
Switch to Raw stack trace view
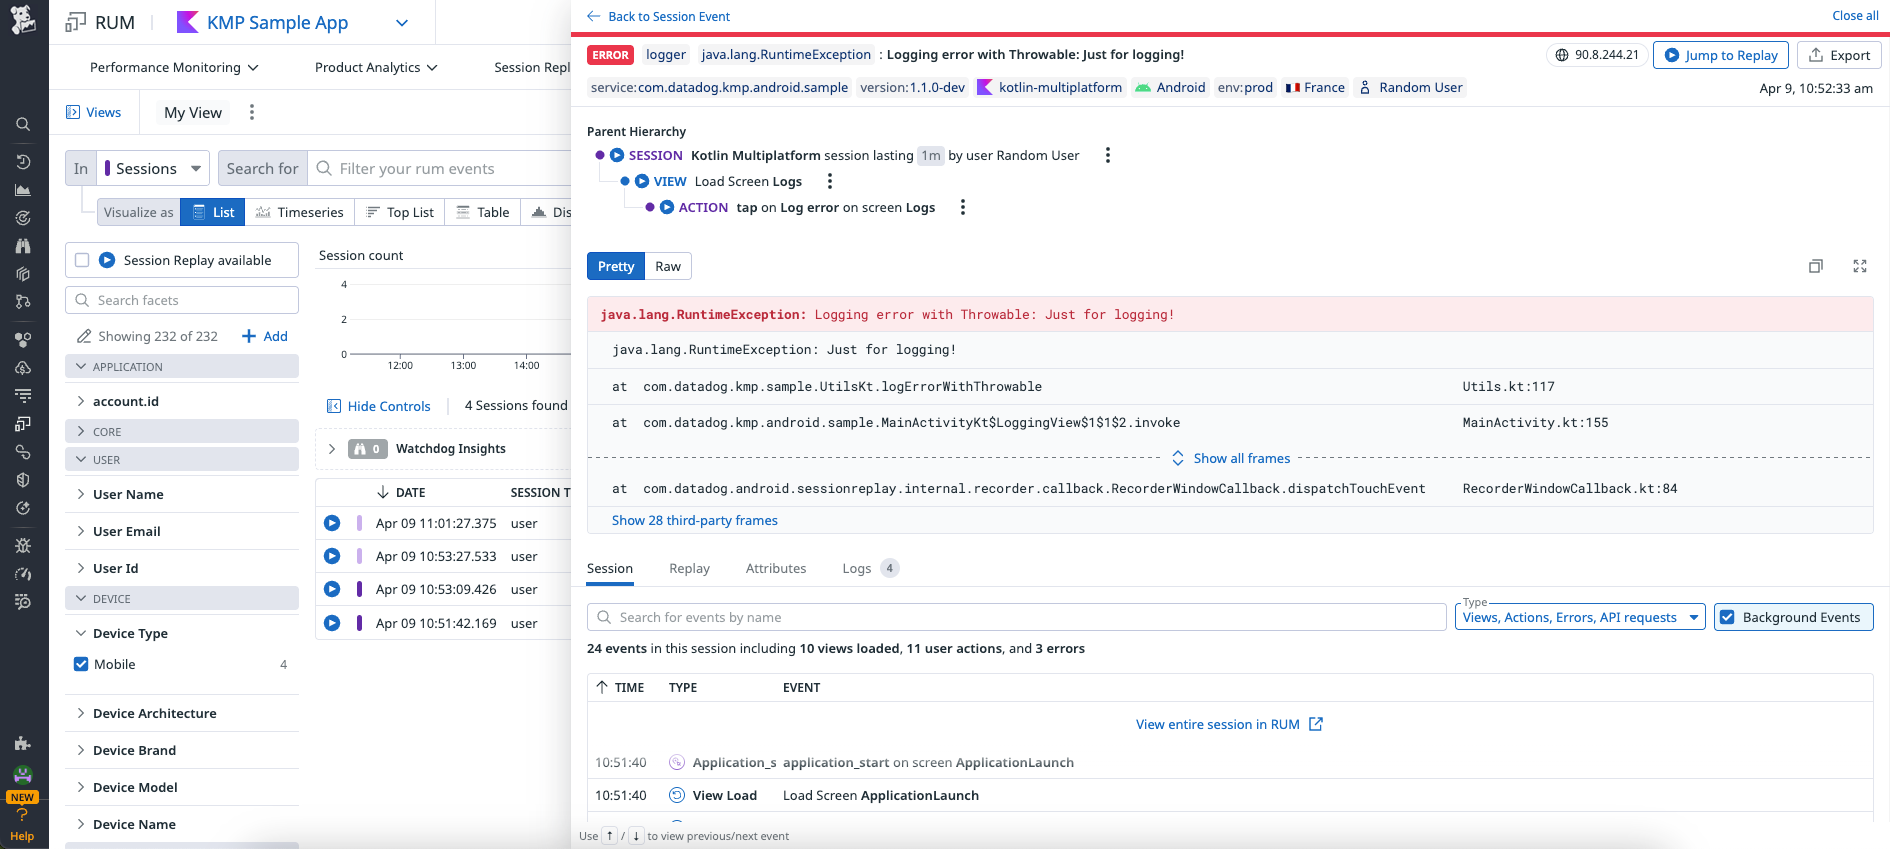pos(668,266)
